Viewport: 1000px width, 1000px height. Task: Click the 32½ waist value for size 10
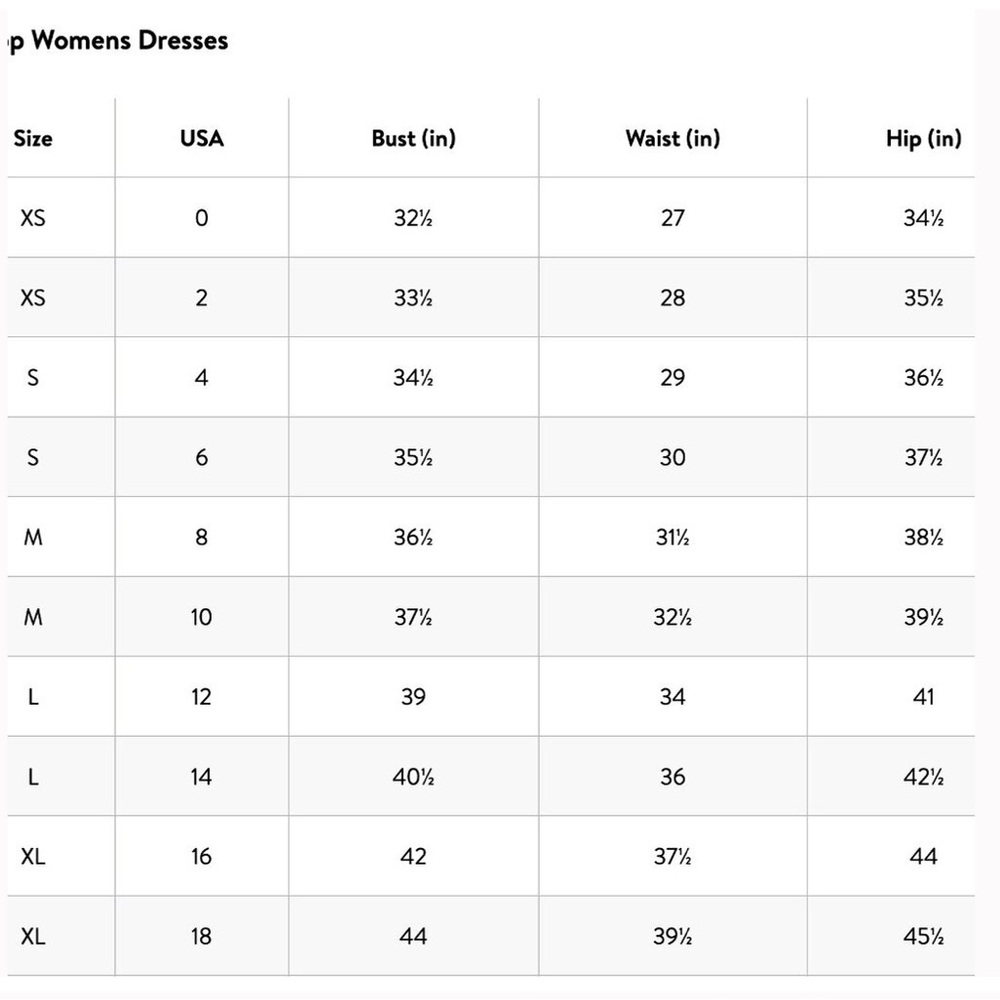[673, 617]
